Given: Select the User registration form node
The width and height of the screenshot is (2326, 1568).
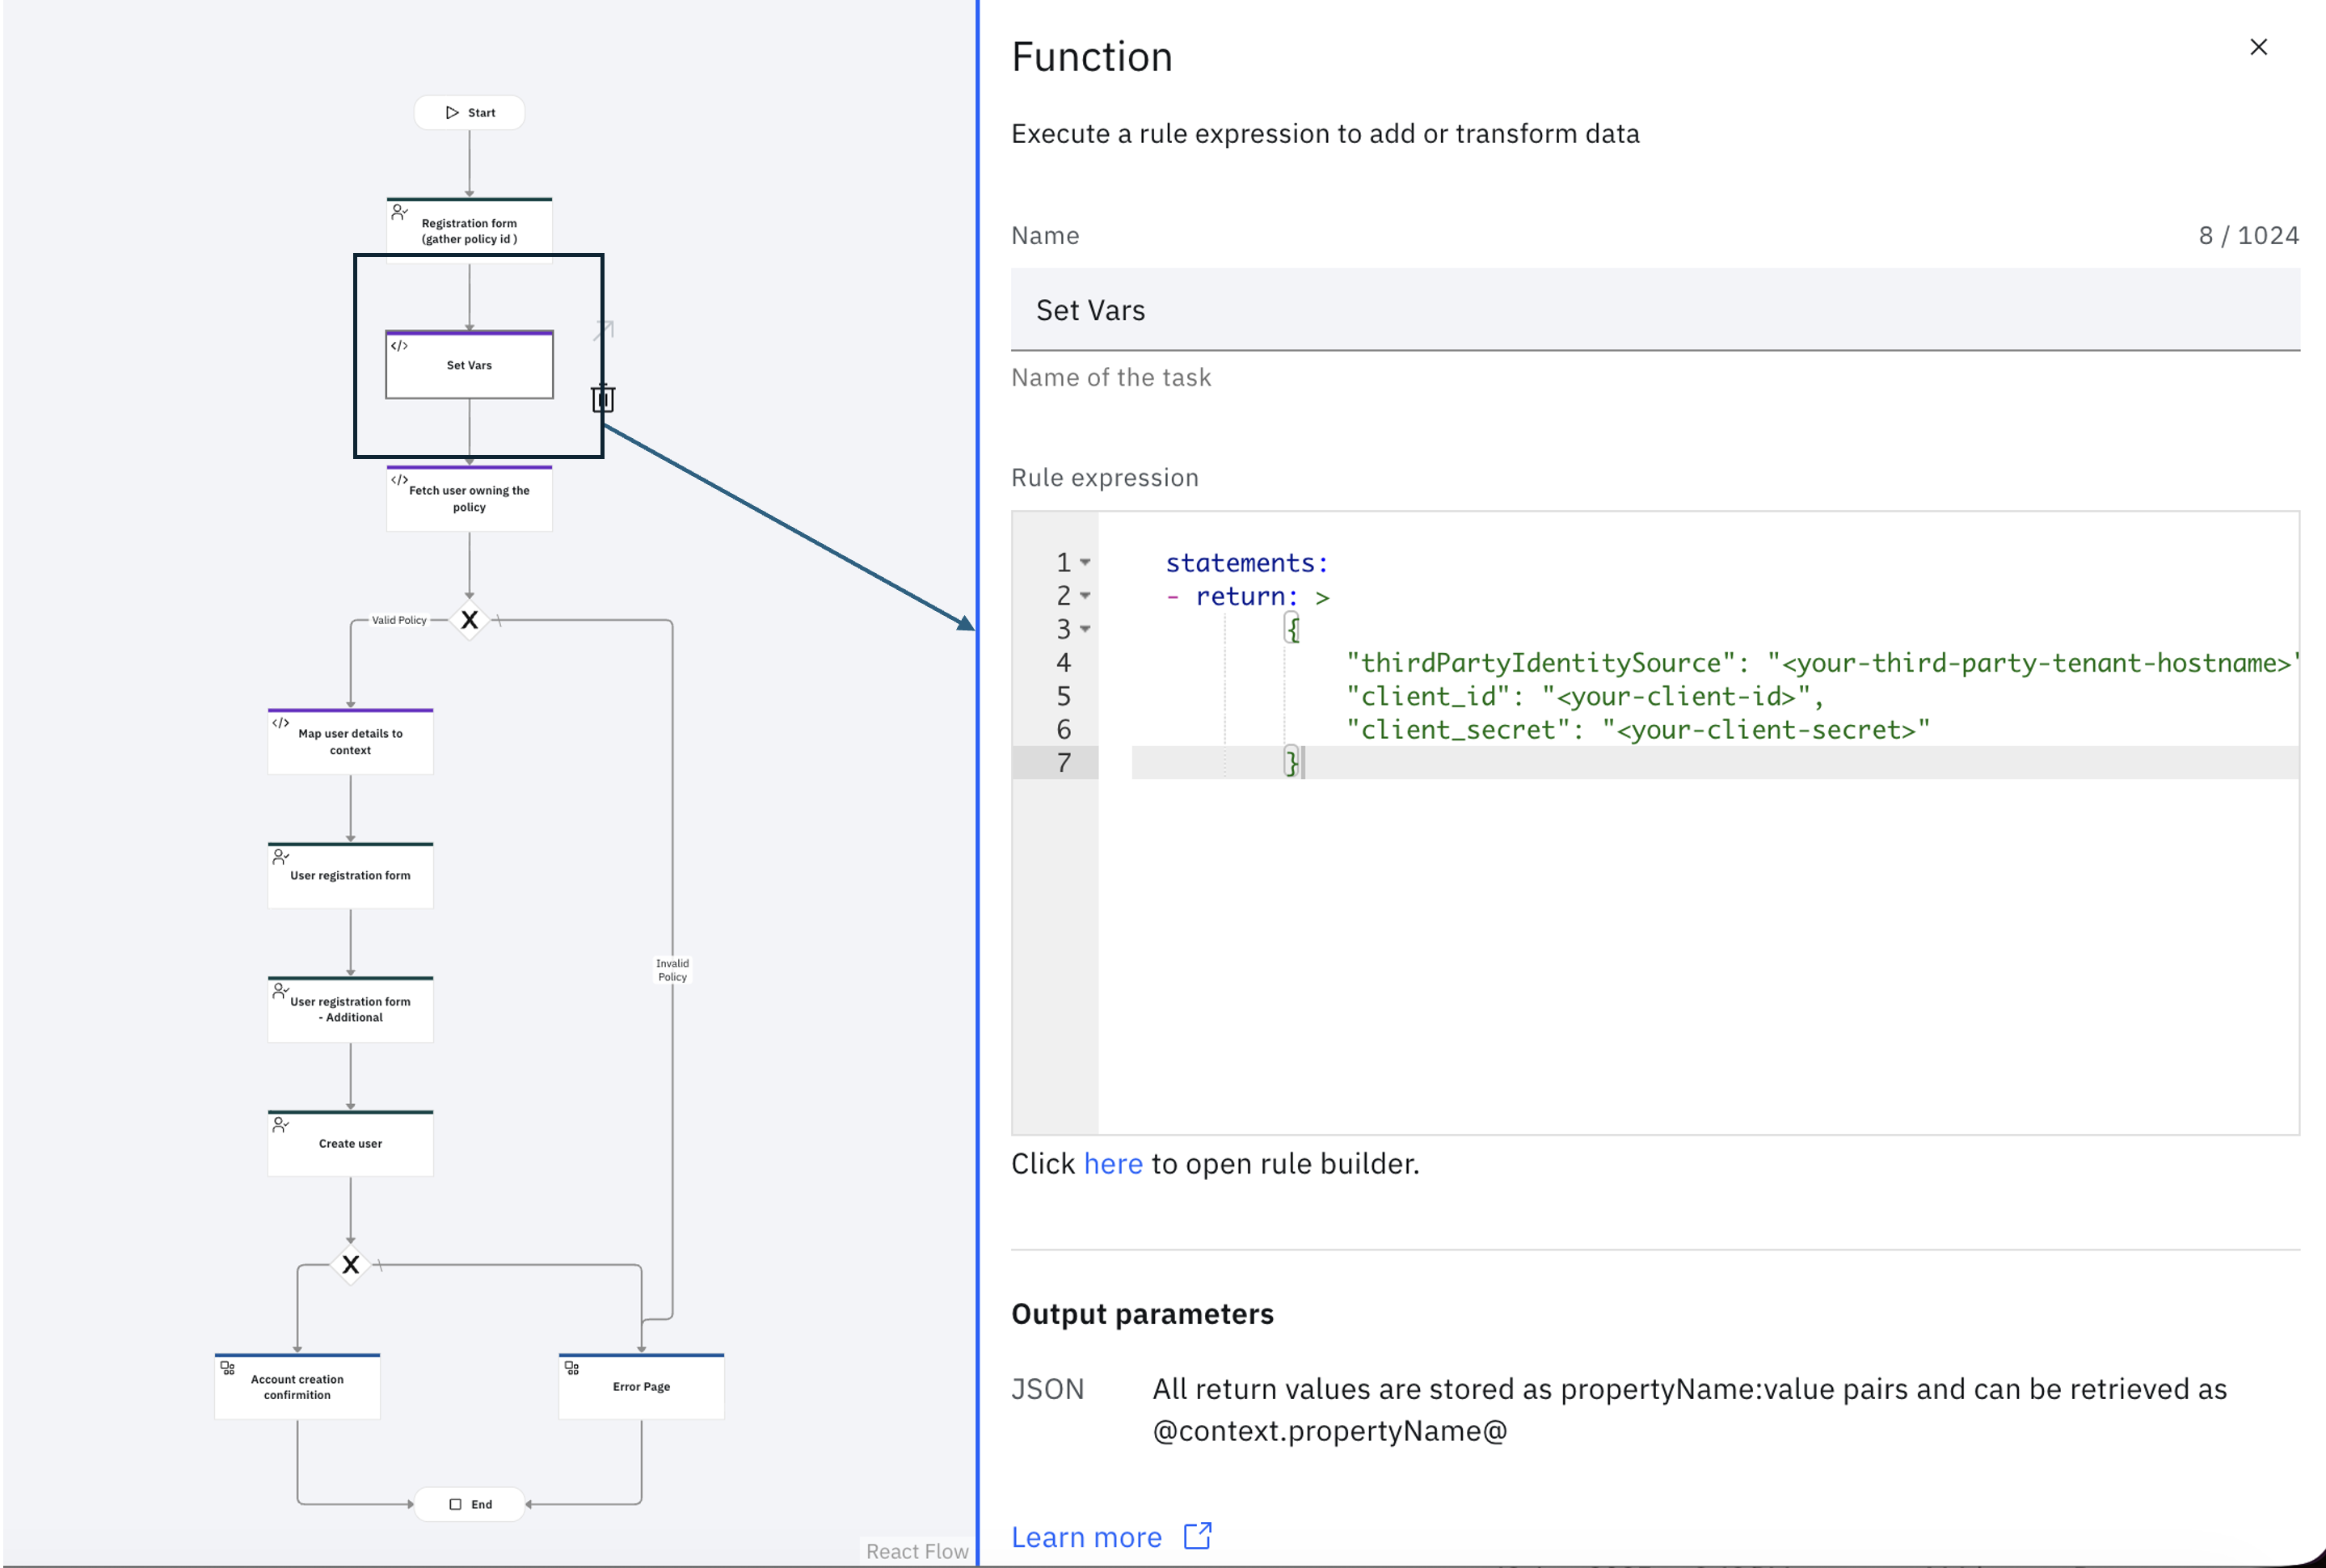Looking at the screenshot, I should [350, 875].
